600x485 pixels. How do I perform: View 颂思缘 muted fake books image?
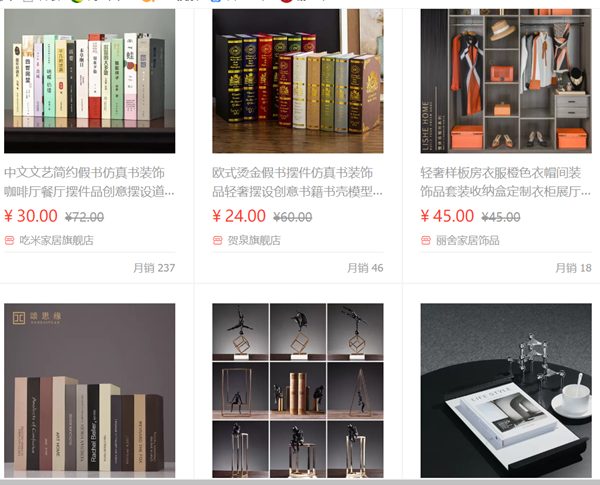click(90, 390)
